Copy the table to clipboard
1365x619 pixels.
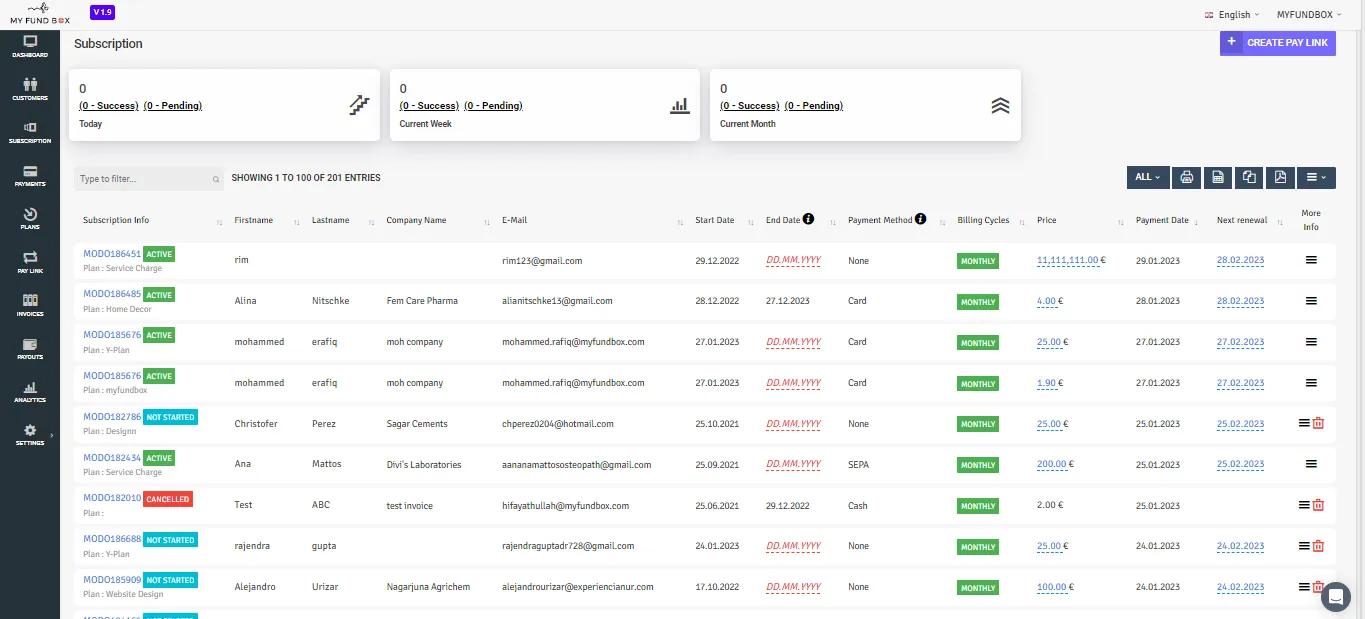[1249, 177]
